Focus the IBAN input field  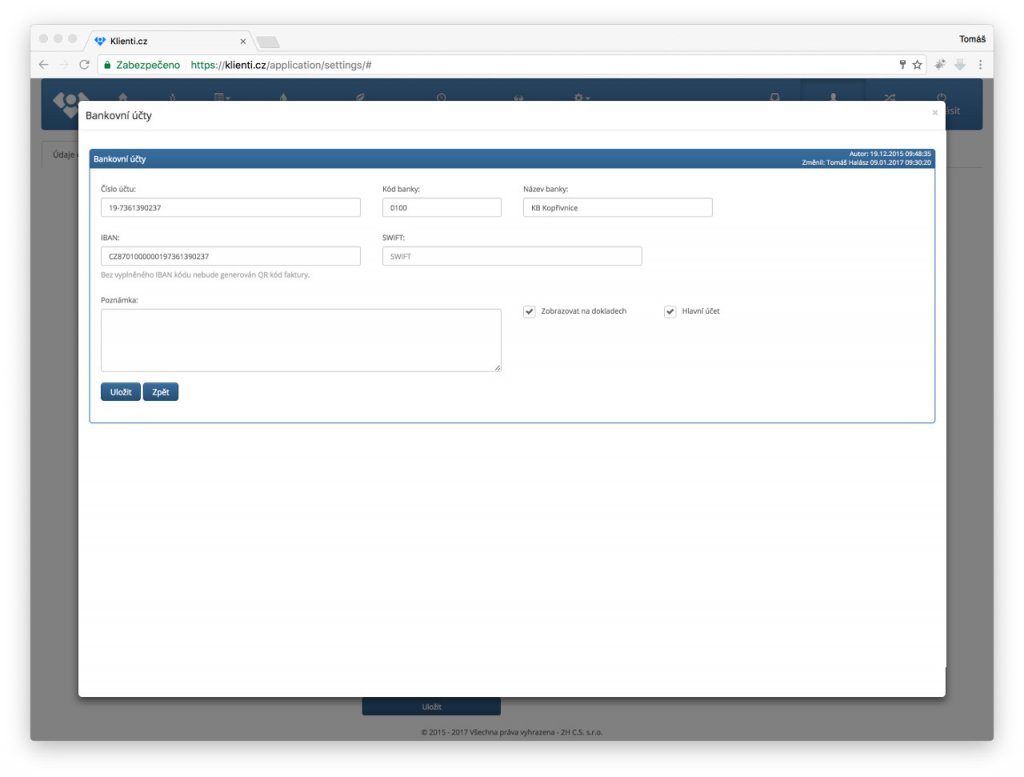pos(230,256)
